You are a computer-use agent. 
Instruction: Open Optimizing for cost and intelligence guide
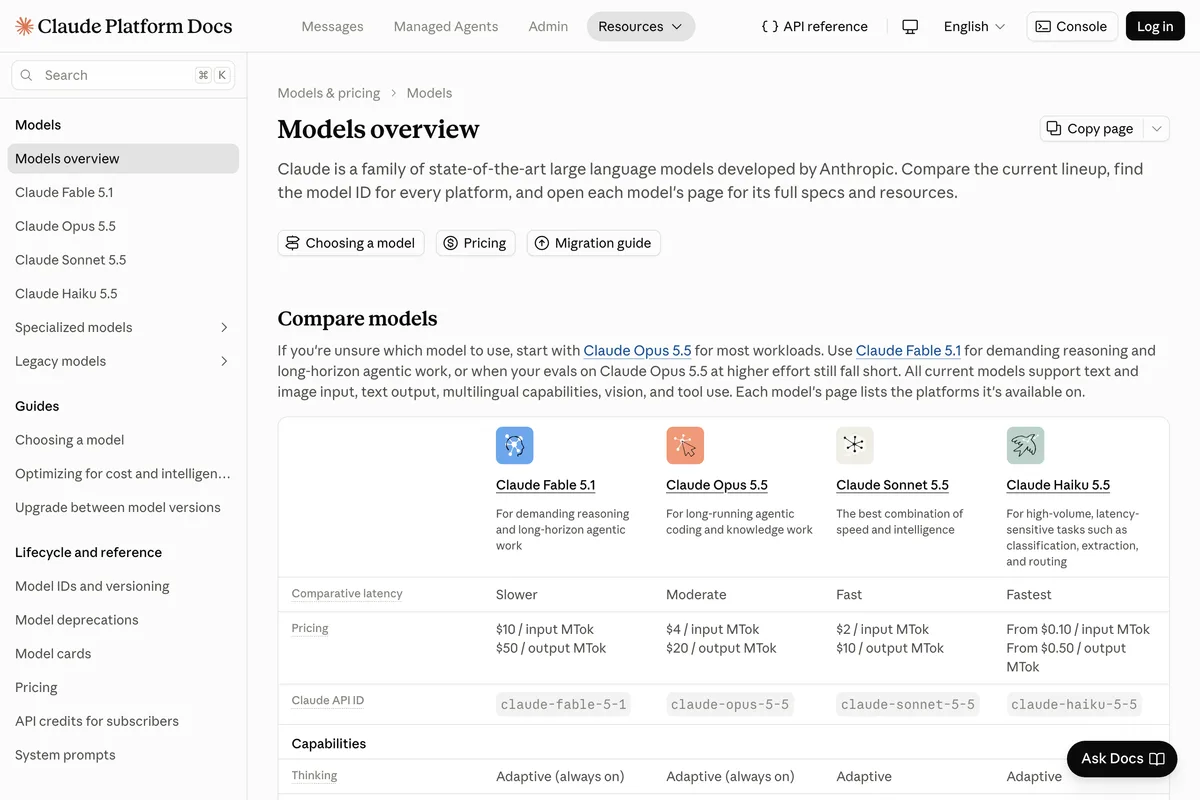123,474
